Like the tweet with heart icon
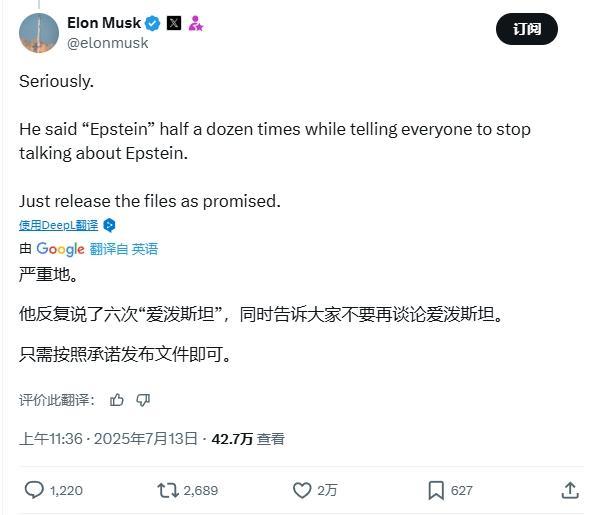Screen dimensions: 599x515 pos(302,490)
